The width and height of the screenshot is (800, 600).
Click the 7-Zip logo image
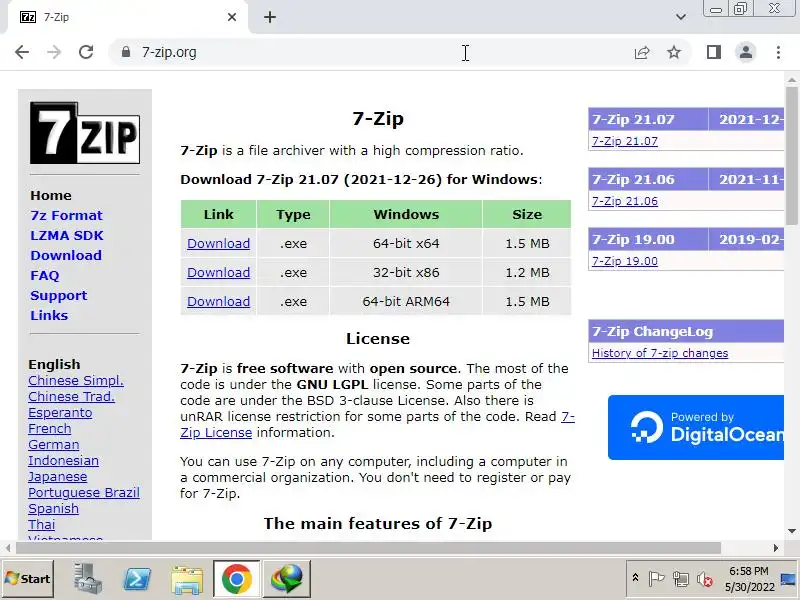click(x=85, y=133)
